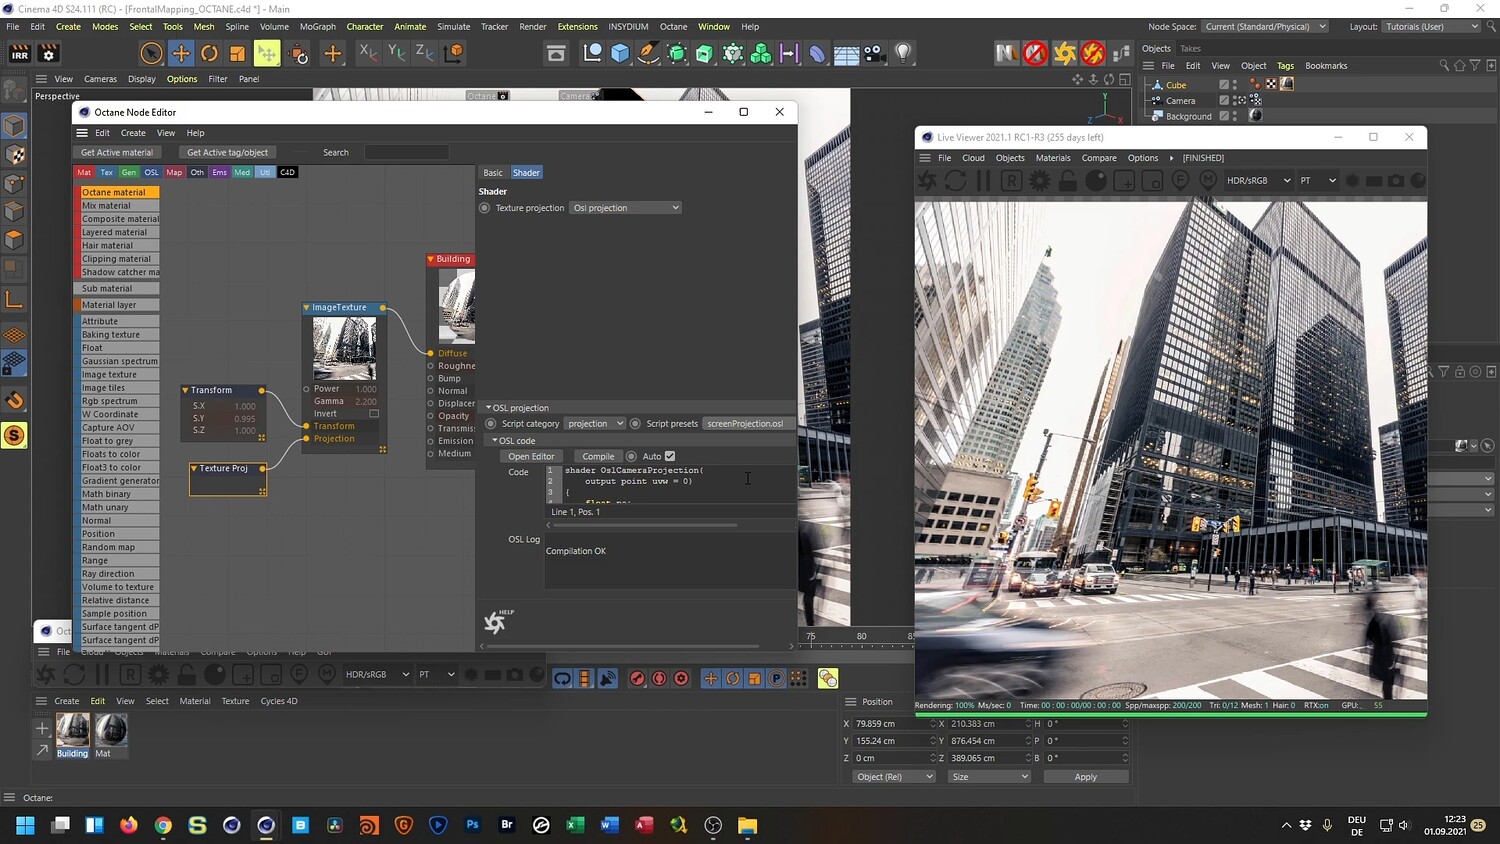Click the radio circle beside Auto
This screenshot has height=844, width=1500.
[x=631, y=456]
